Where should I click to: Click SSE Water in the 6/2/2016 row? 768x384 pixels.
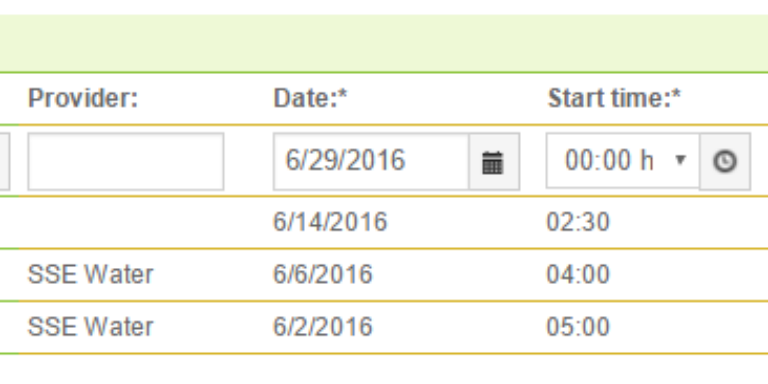[x=91, y=327]
